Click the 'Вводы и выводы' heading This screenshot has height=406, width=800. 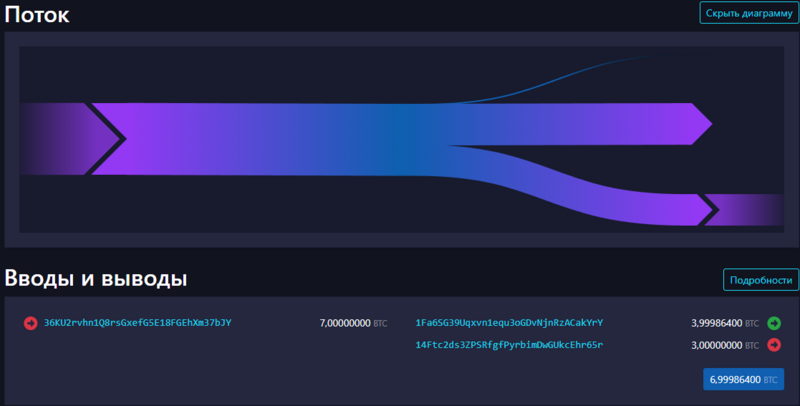click(96, 278)
